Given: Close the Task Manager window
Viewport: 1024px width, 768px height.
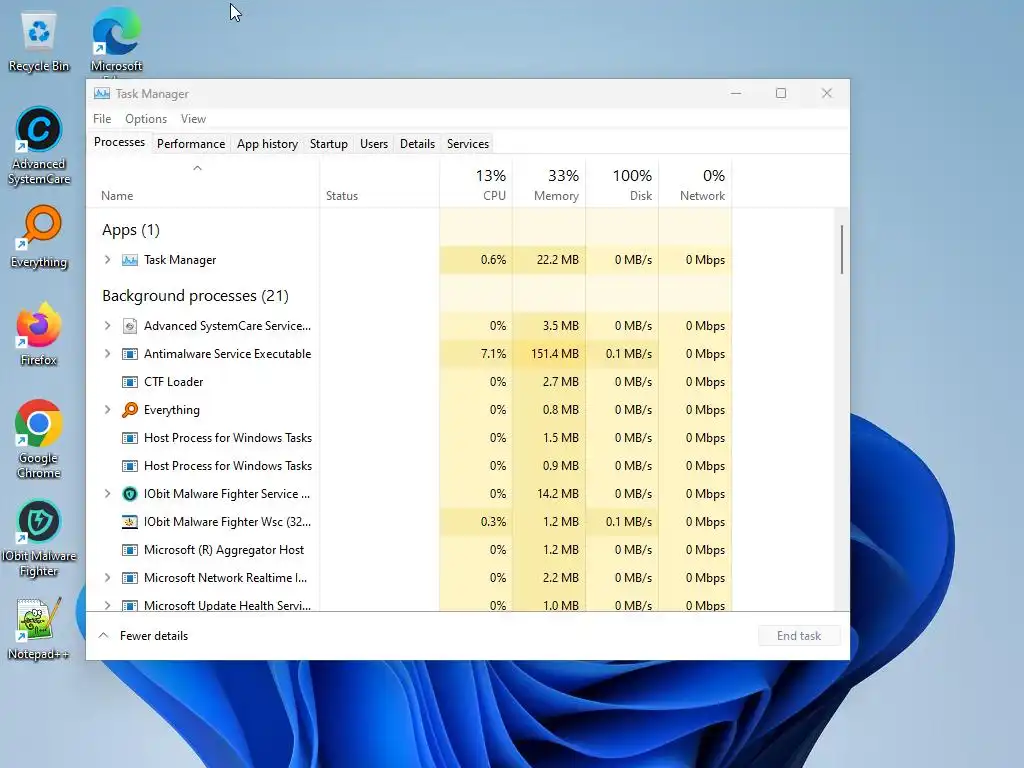Looking at the screenshot, I should tap(827, 93).
